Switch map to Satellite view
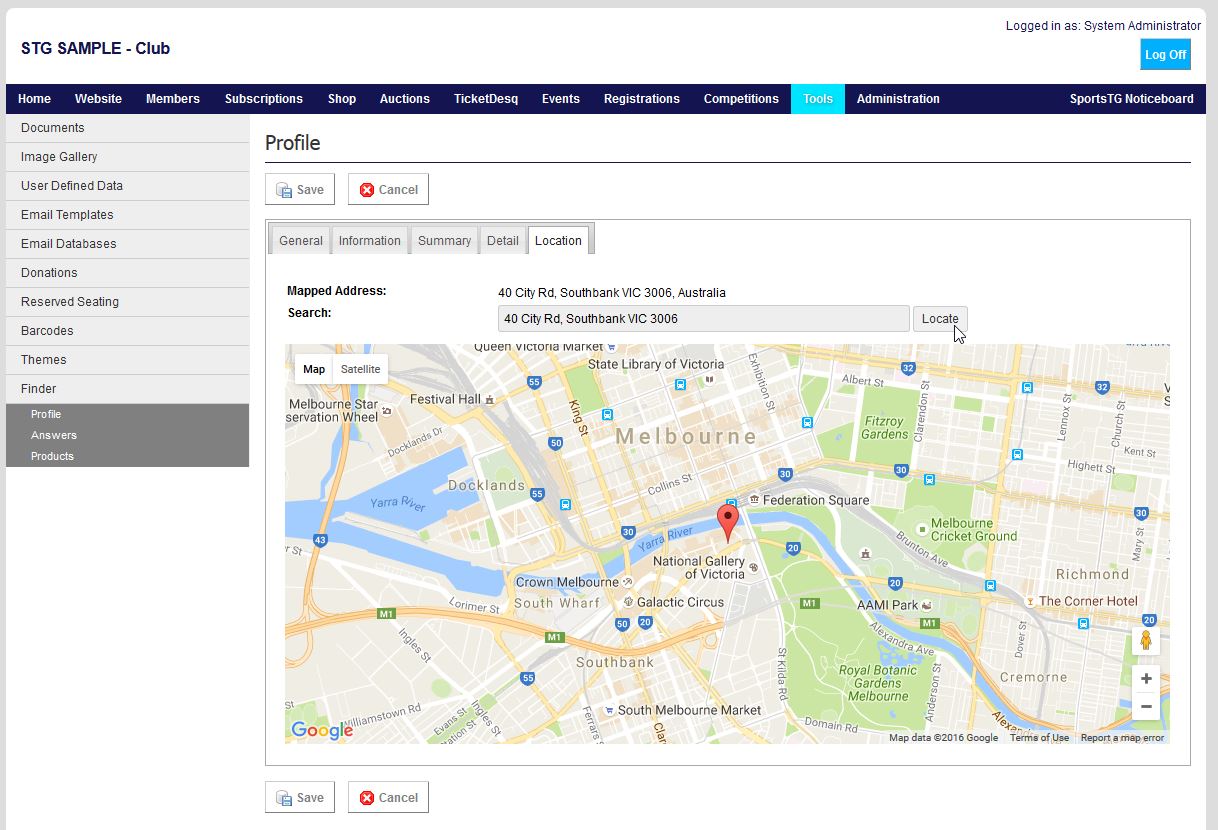 coord(360,369)
